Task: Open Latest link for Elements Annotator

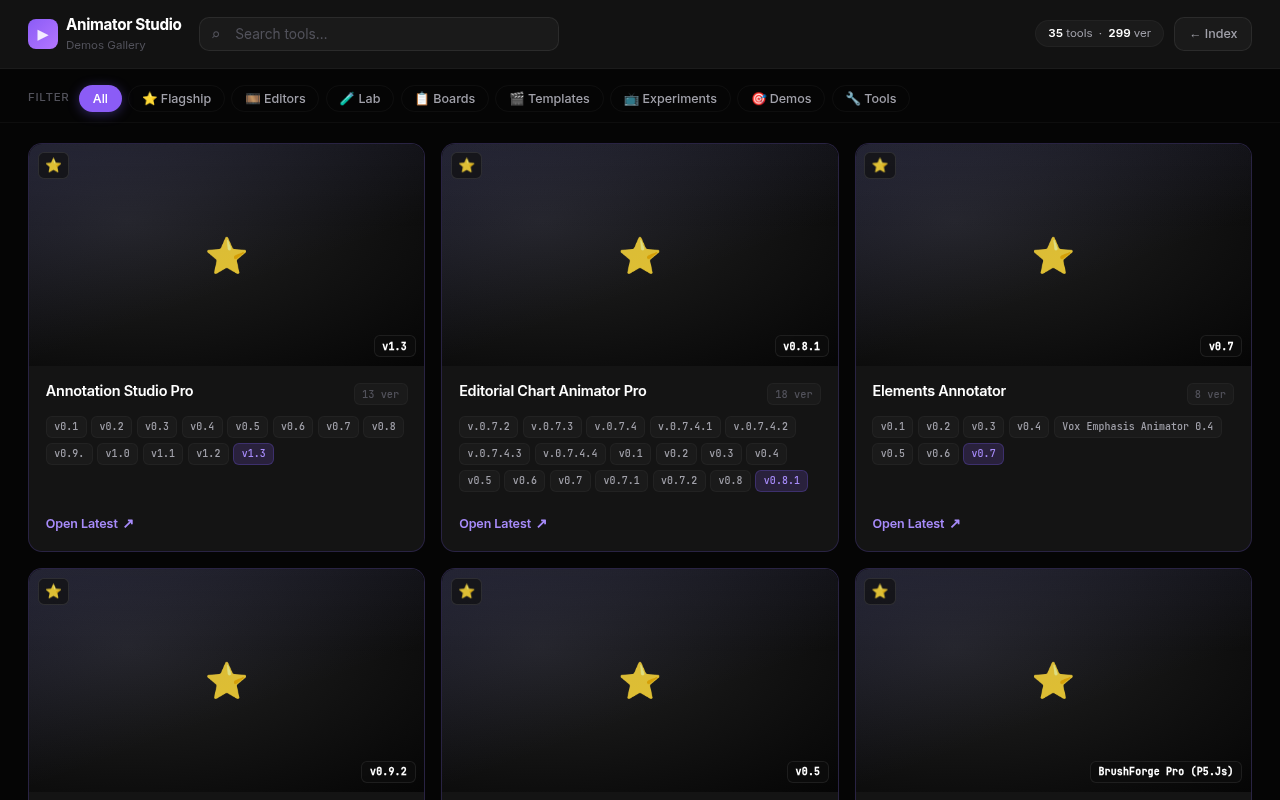Action: point(916,523)
